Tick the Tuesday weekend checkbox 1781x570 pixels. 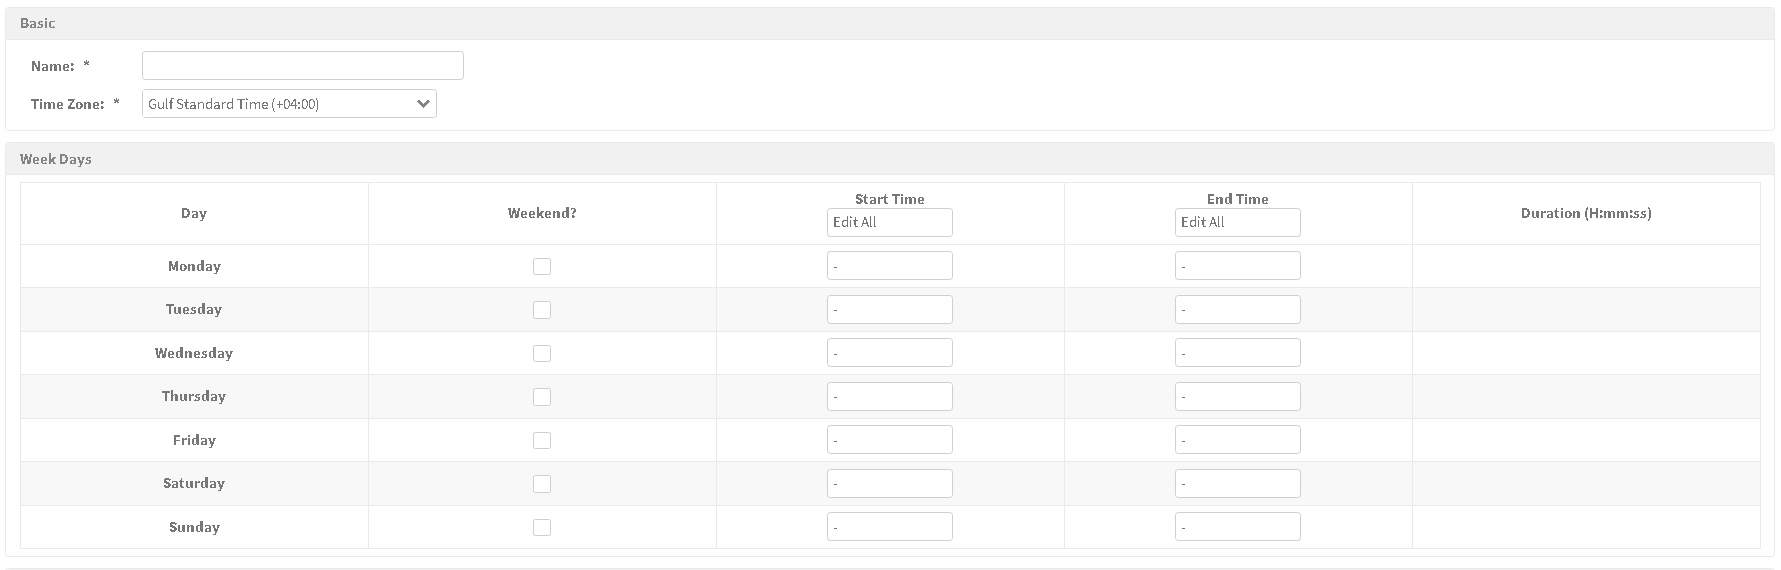point(542,310)
